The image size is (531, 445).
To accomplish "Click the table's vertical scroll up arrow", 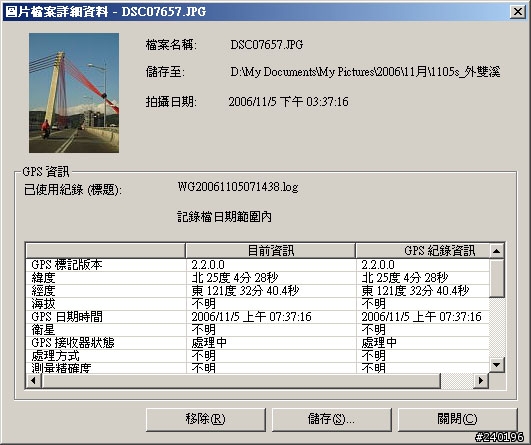I will pos(497,251).
